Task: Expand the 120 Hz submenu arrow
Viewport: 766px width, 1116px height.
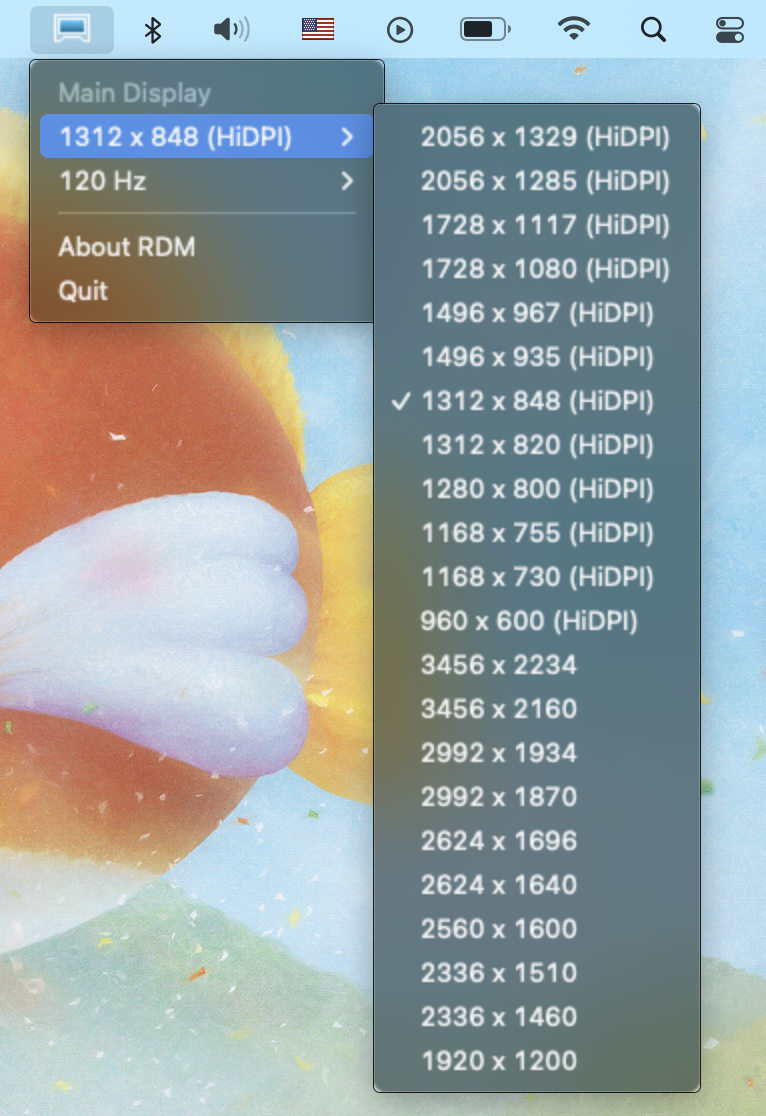Action: 347,181
